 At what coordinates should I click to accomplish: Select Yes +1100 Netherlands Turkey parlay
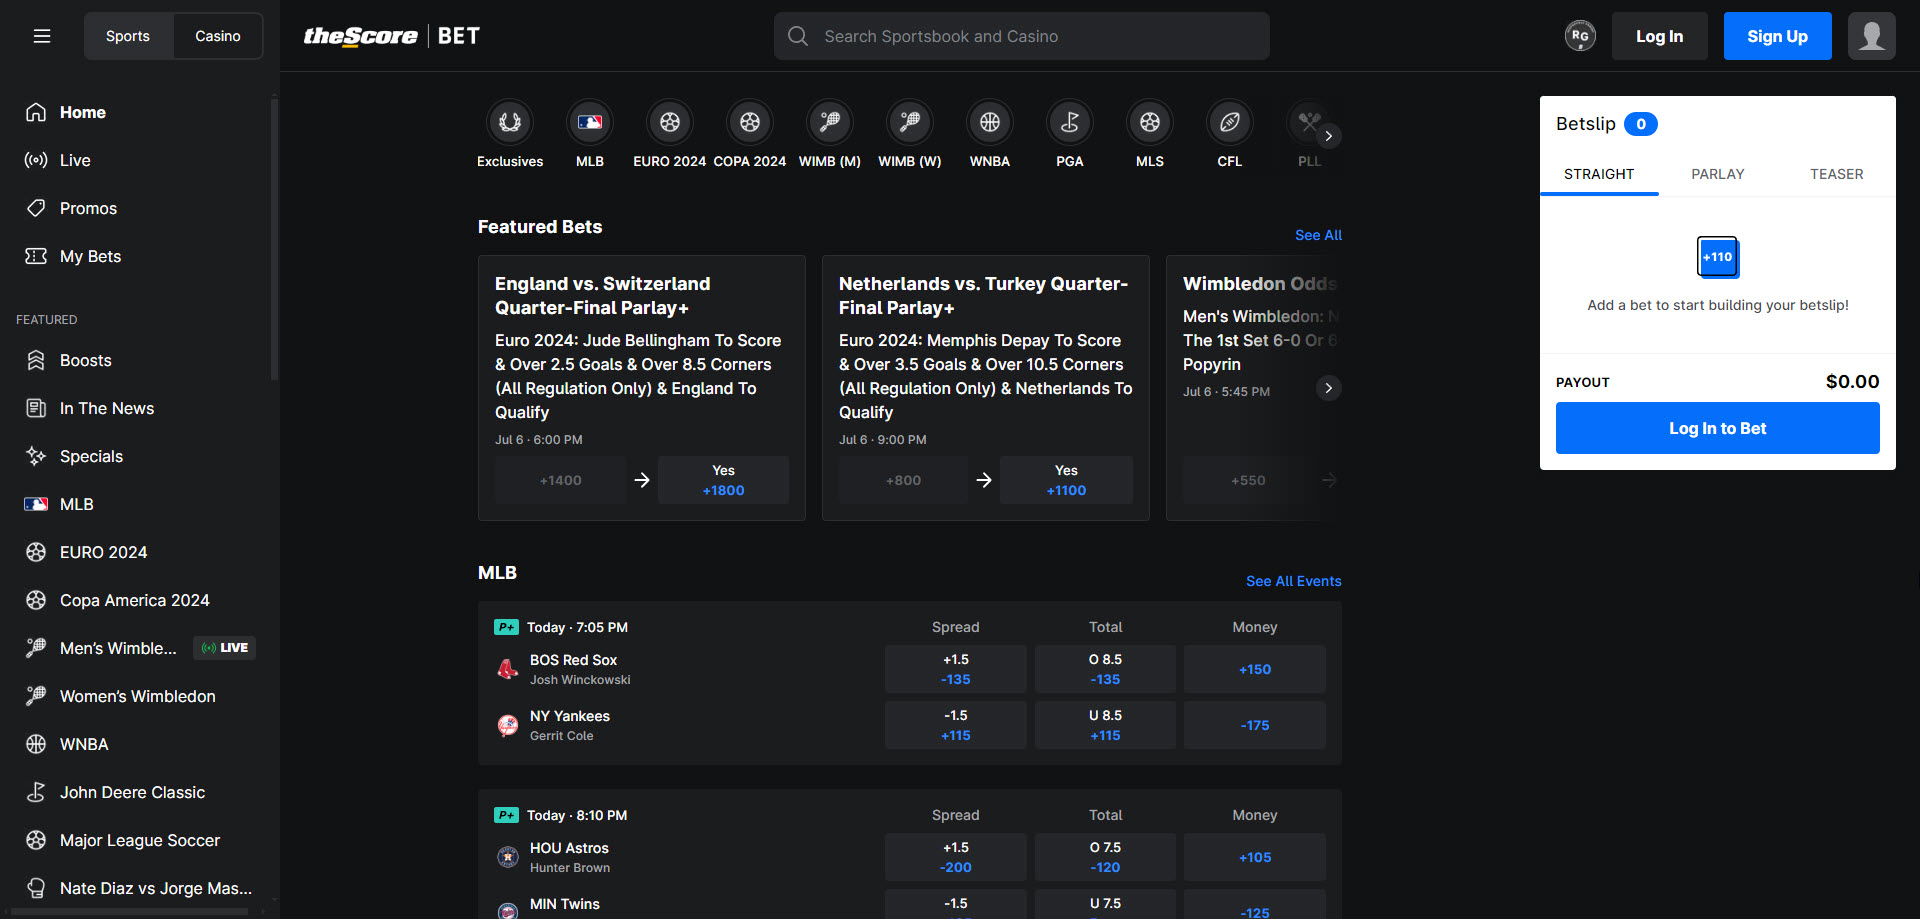tap(1066, 480)
